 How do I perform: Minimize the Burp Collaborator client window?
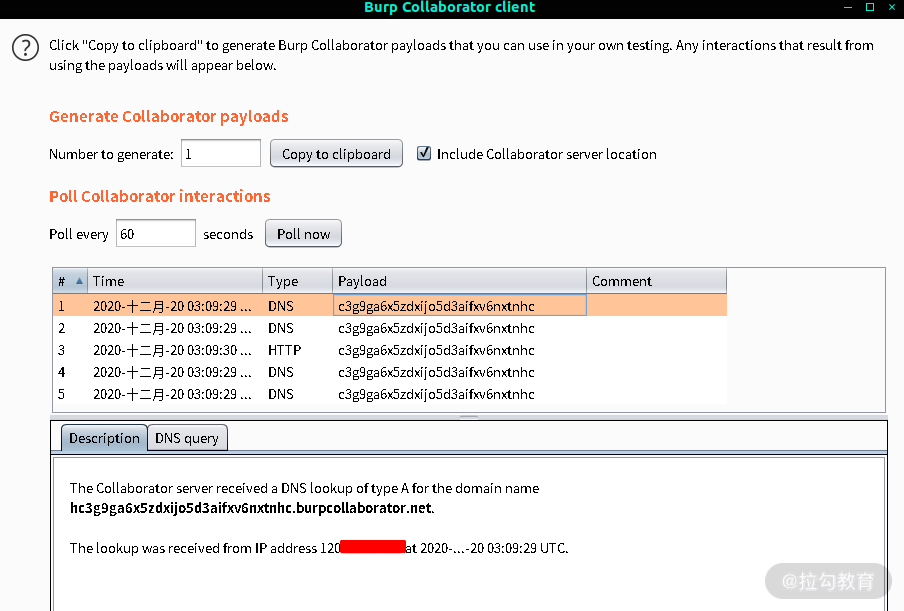848,7
